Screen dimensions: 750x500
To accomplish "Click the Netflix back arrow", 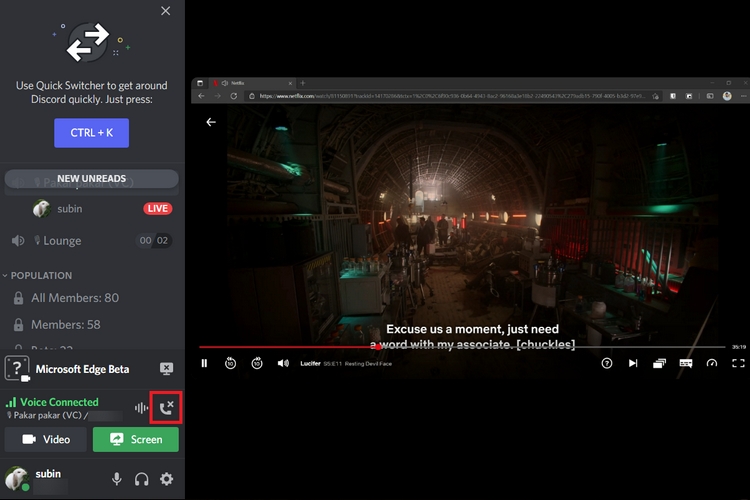I will tap(211, 122).
